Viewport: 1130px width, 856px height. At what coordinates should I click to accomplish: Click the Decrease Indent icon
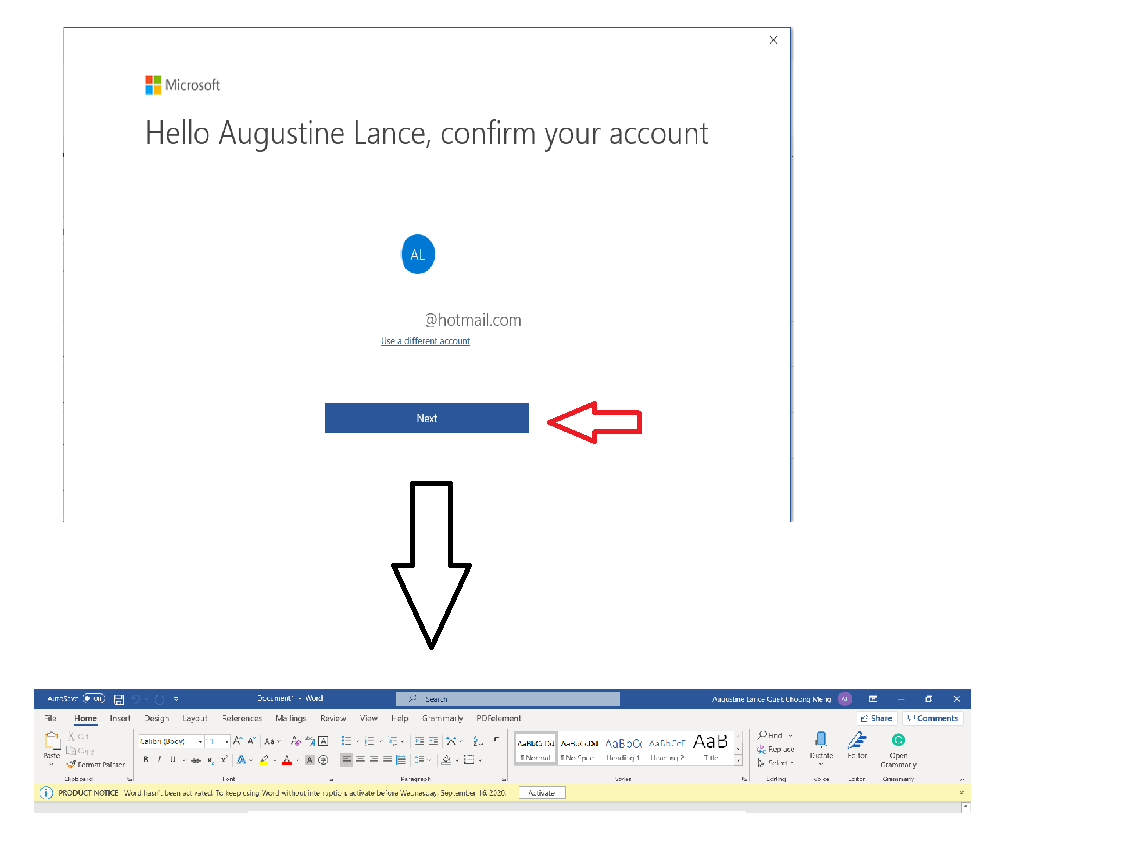click(419, 741)
